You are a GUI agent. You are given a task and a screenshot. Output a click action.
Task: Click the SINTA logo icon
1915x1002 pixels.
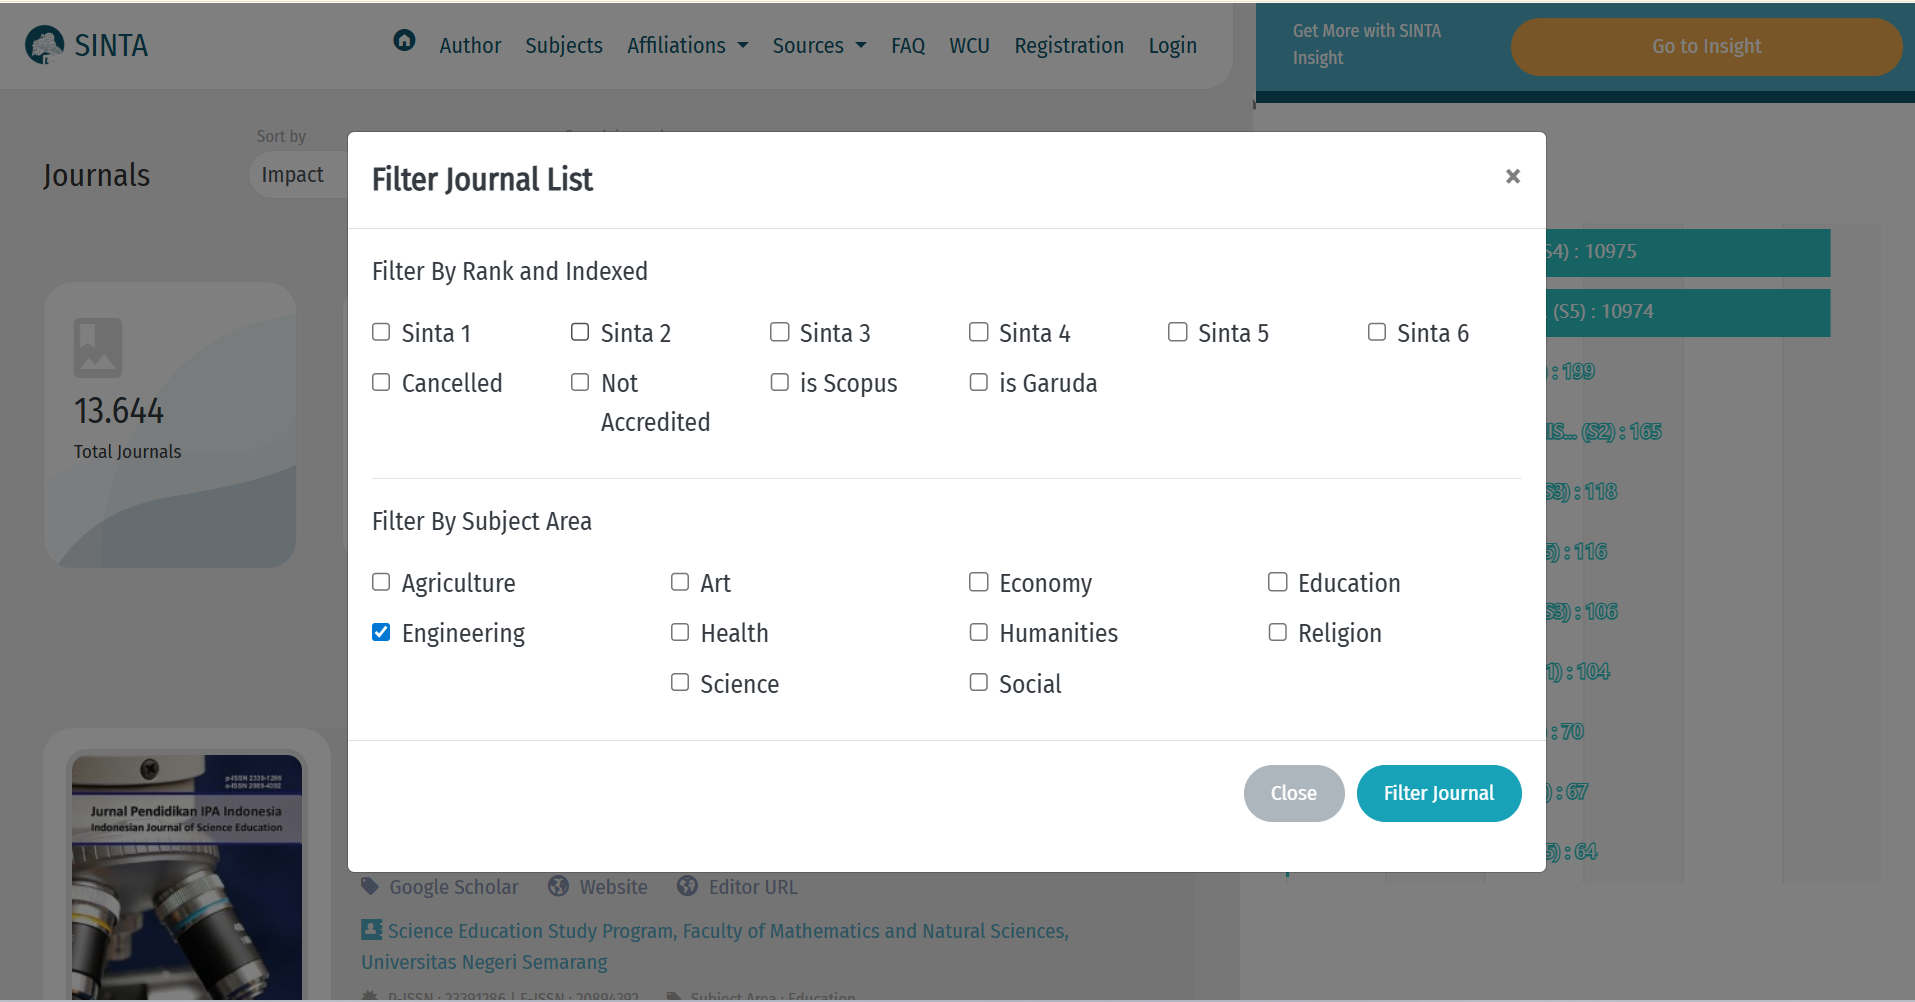[44, 45]
